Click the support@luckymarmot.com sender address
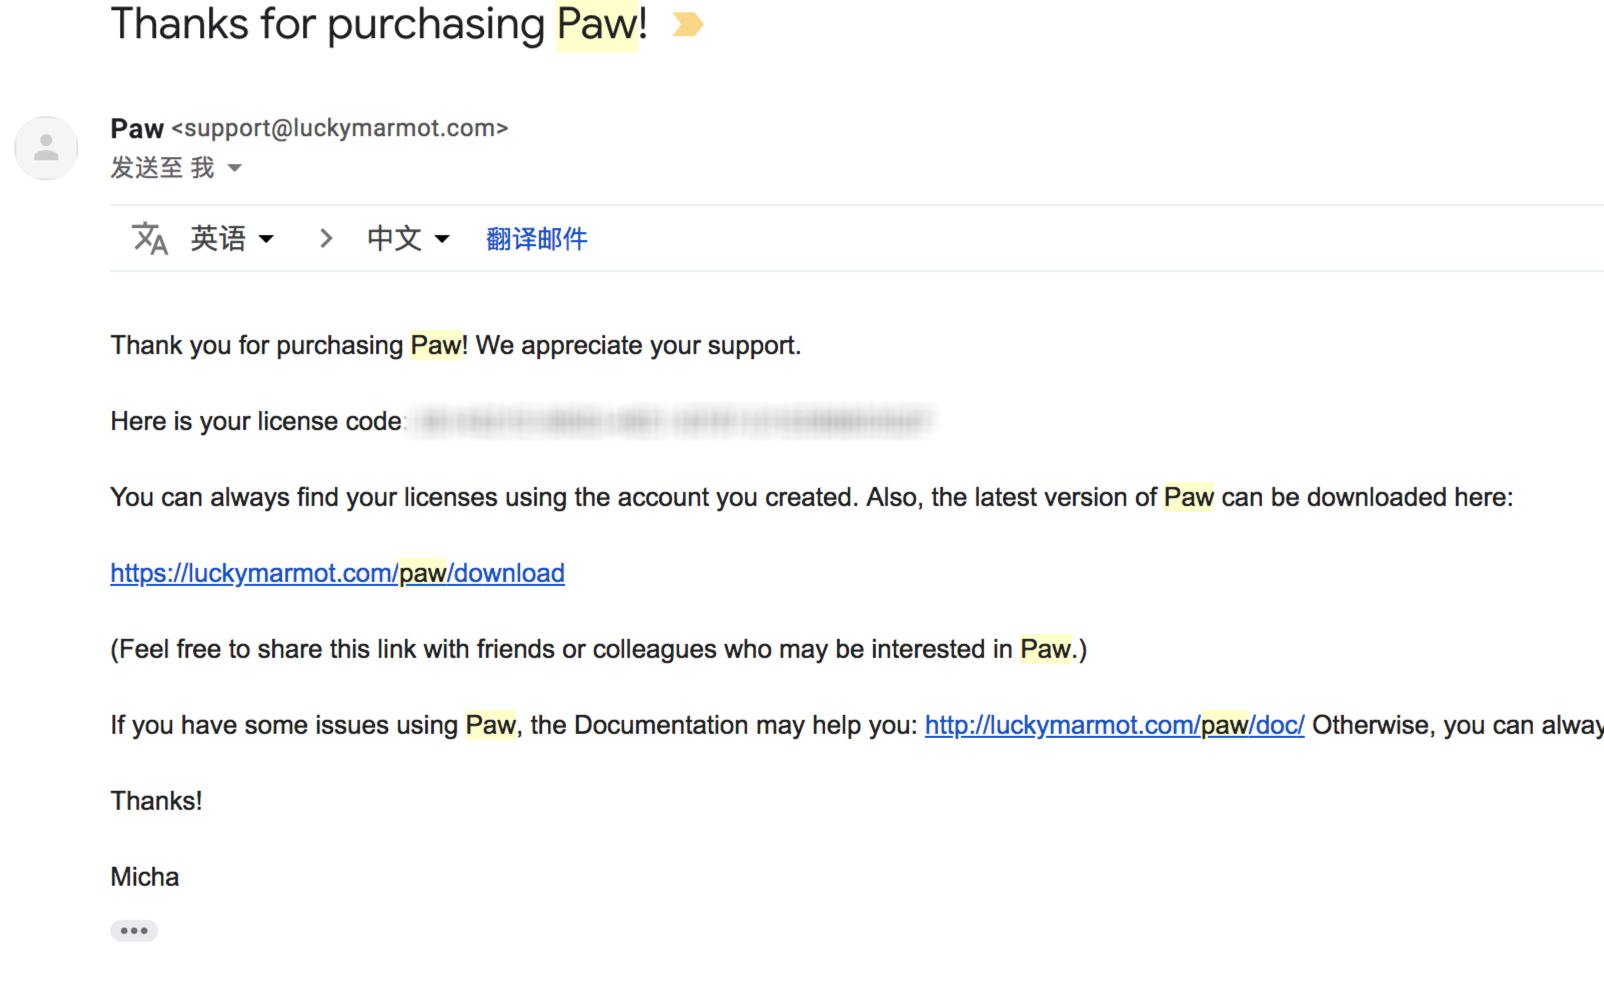Viewport: 1604px width, 988px height. (x=340, y=129)
